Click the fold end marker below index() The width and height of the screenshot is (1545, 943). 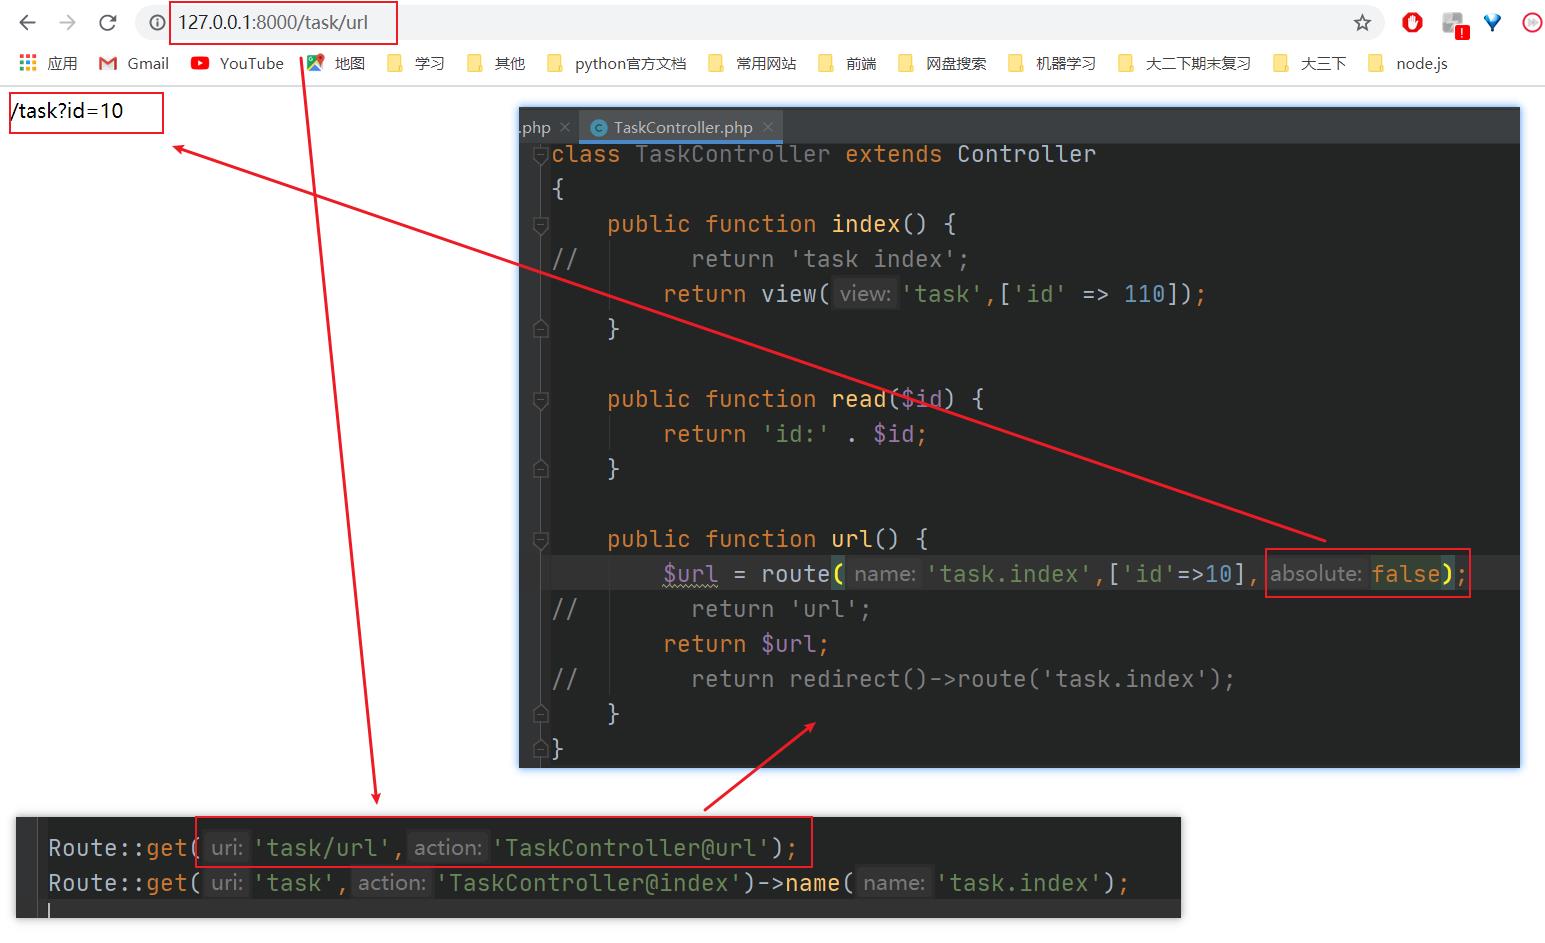541,328
